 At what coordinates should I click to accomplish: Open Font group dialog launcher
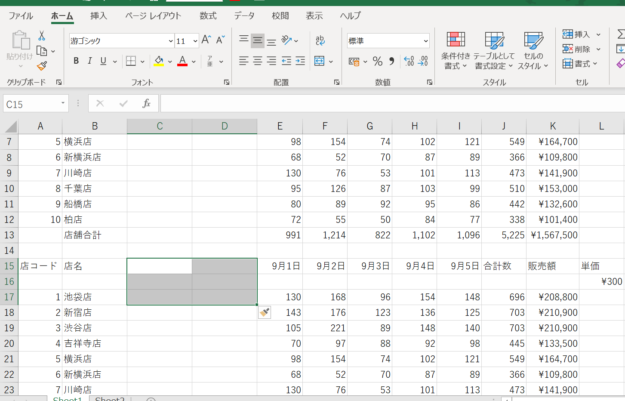point(226,82)
